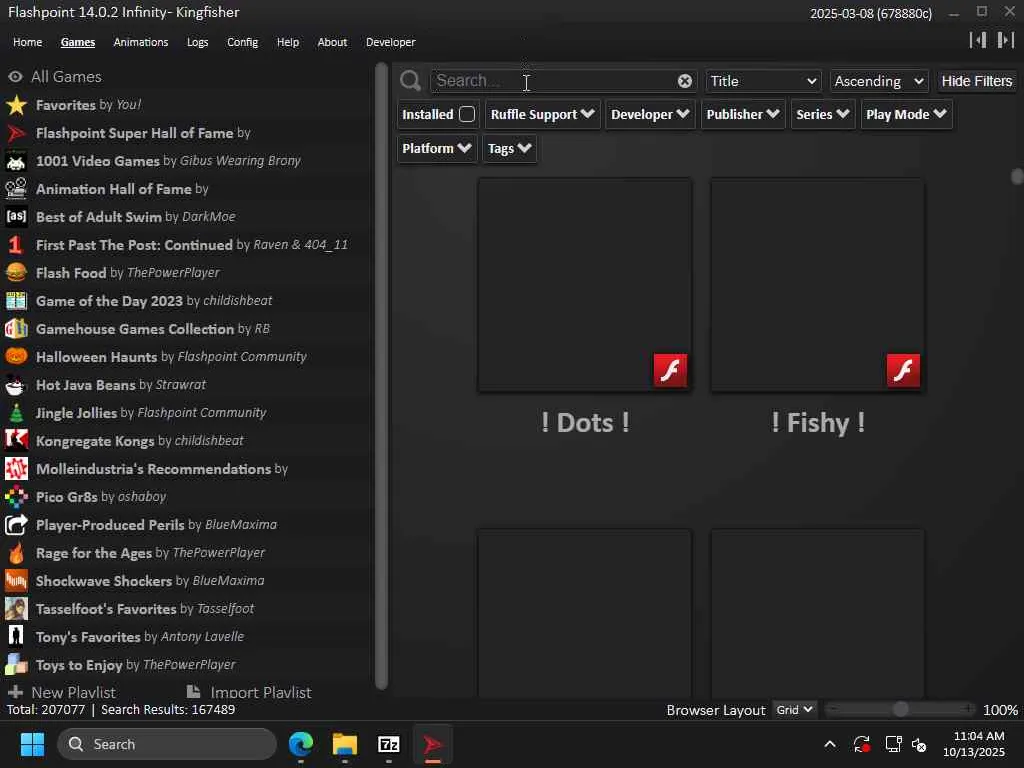
Task: Go to the Home tab
Action: pyautogui.click(x=27, y=42)
